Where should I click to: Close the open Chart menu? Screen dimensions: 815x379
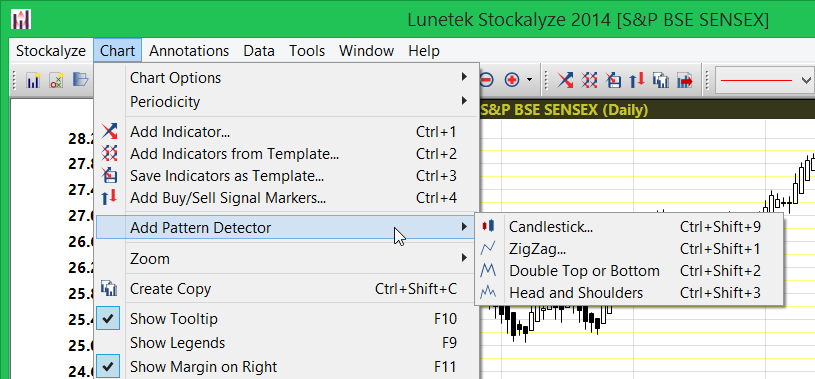[117, 51]
